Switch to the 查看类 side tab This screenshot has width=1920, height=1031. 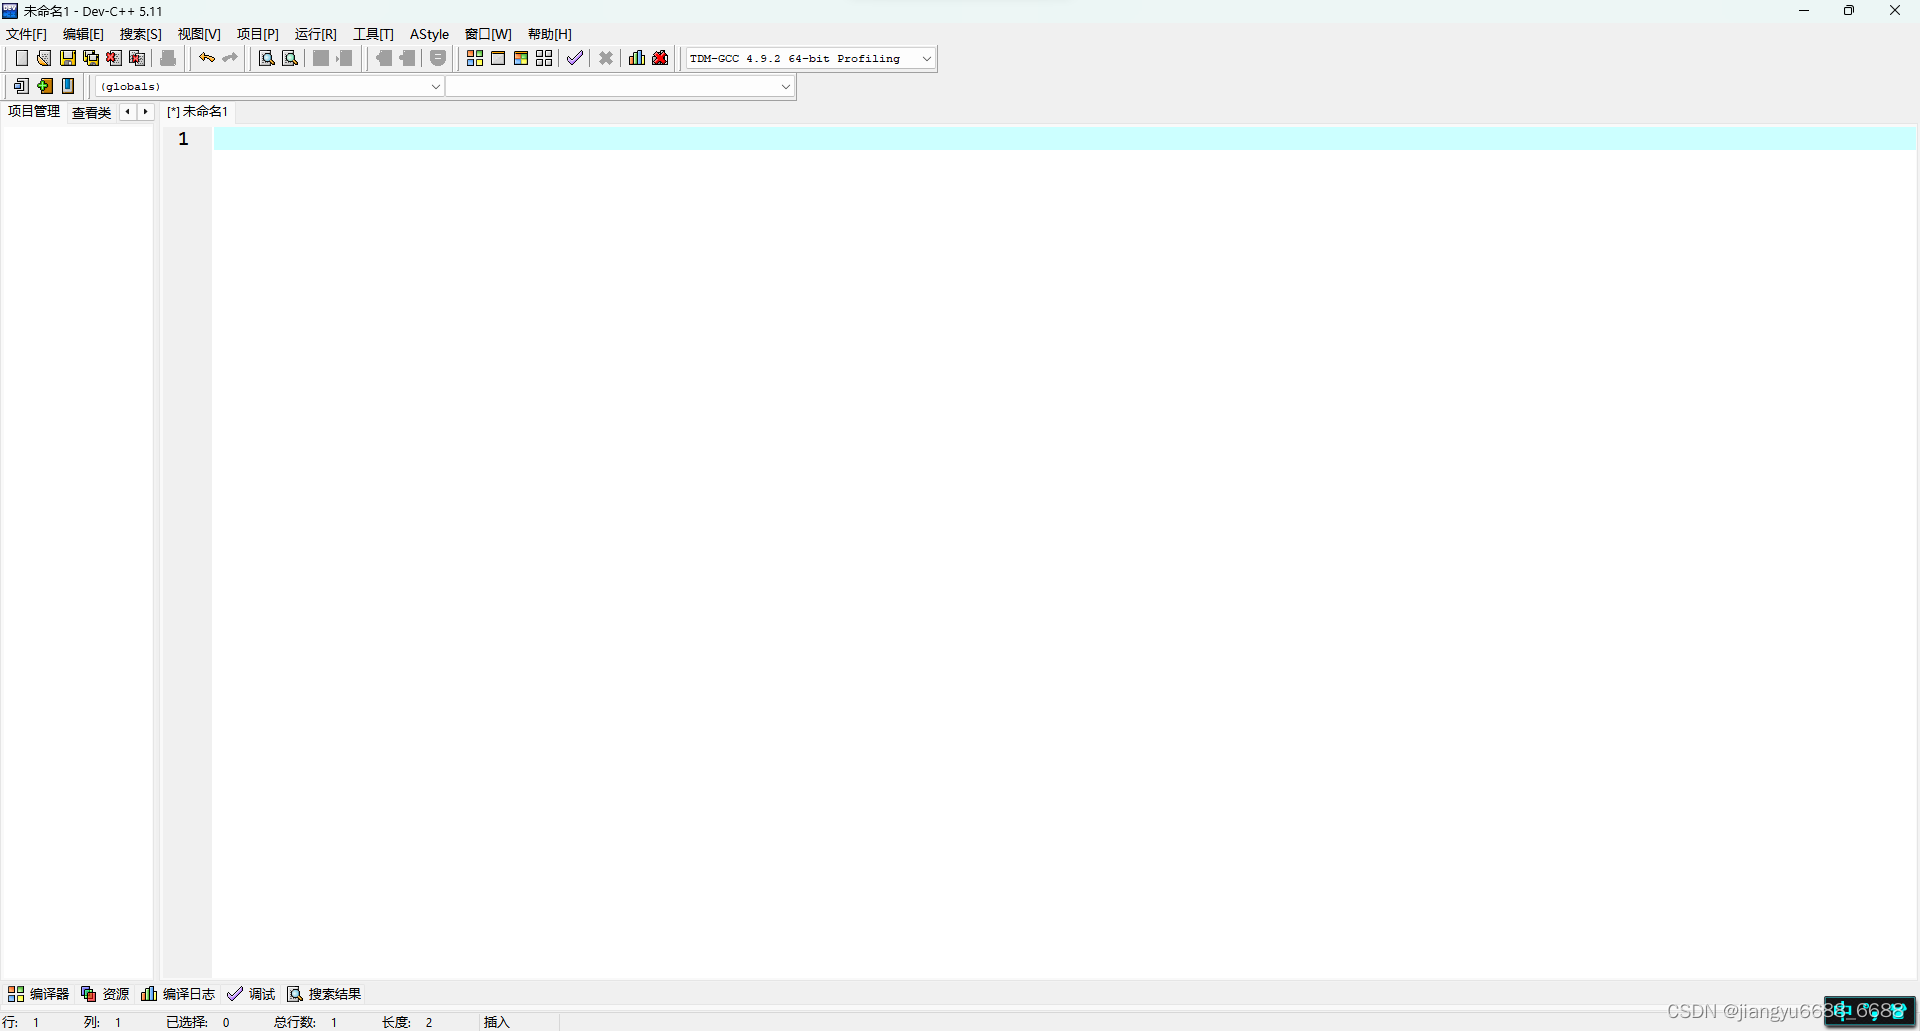(x=91, y=112)
